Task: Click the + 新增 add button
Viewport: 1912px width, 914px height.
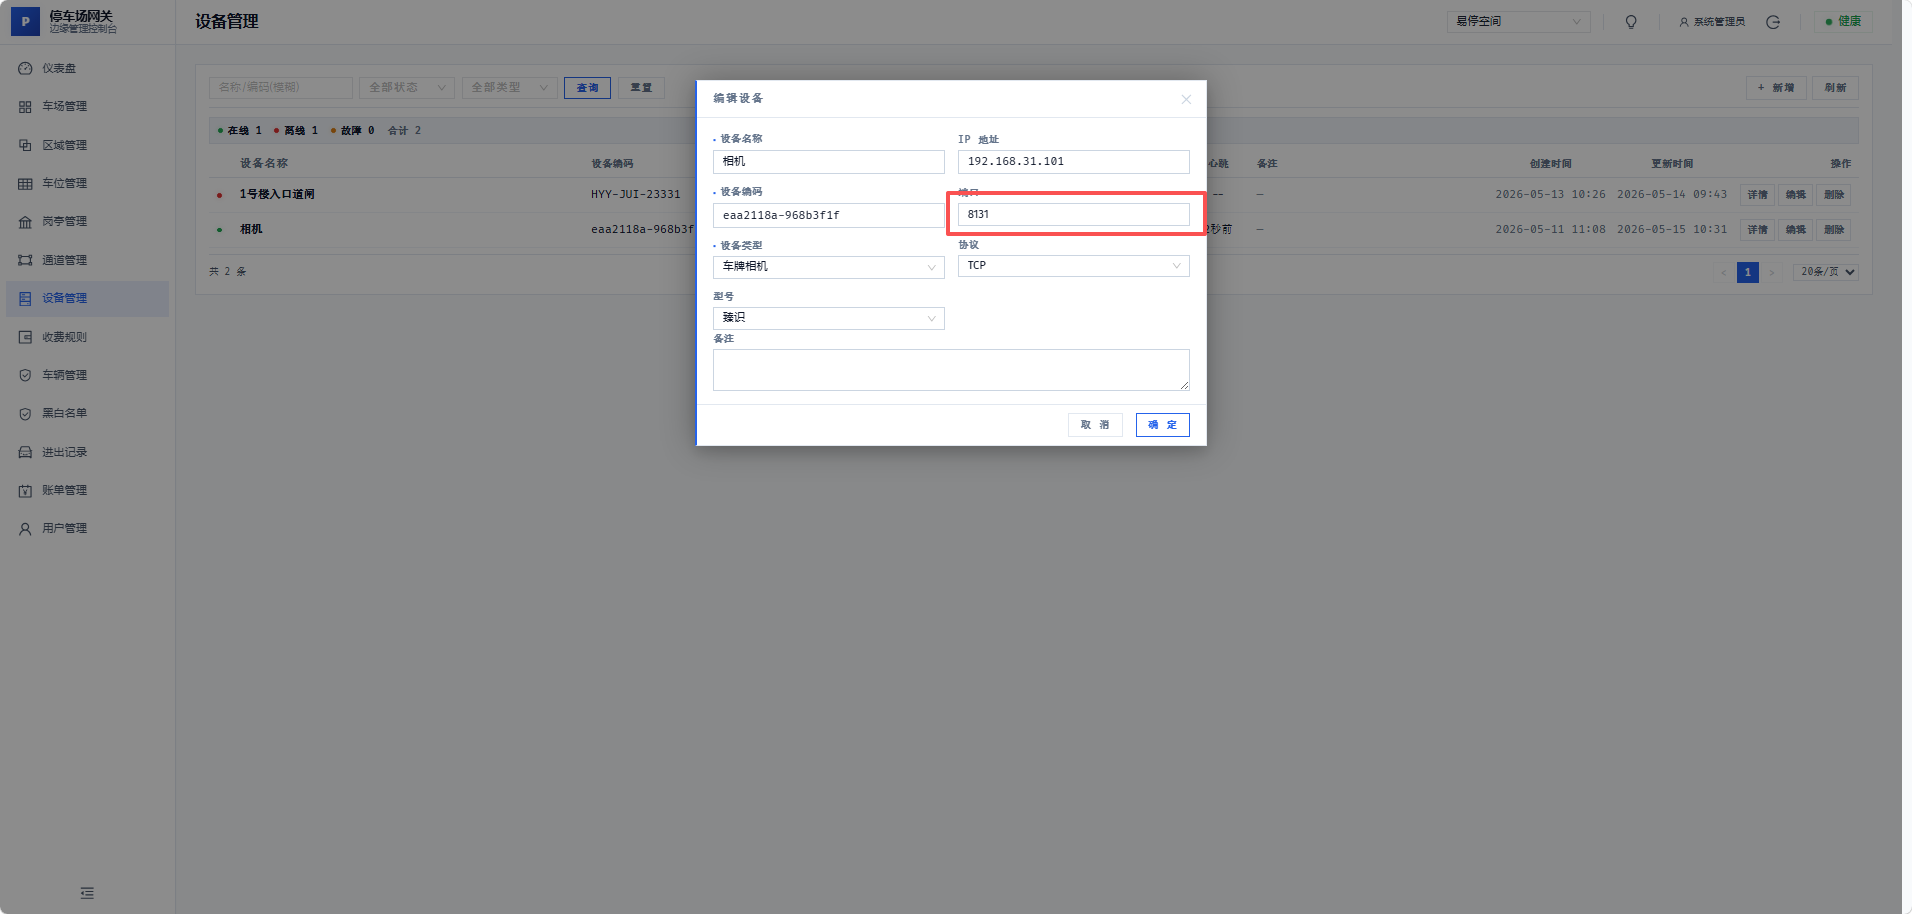Action: pyautogui.click(x=1776, y=88)
